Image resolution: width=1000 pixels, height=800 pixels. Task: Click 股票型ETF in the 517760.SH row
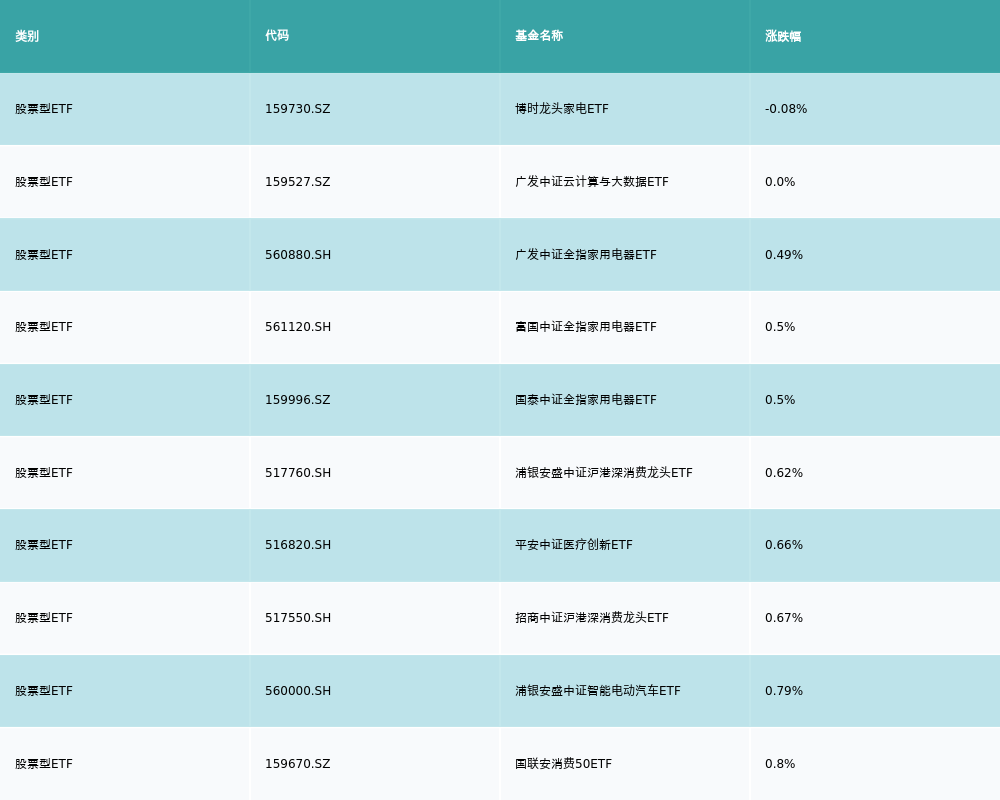coord(44,473)
